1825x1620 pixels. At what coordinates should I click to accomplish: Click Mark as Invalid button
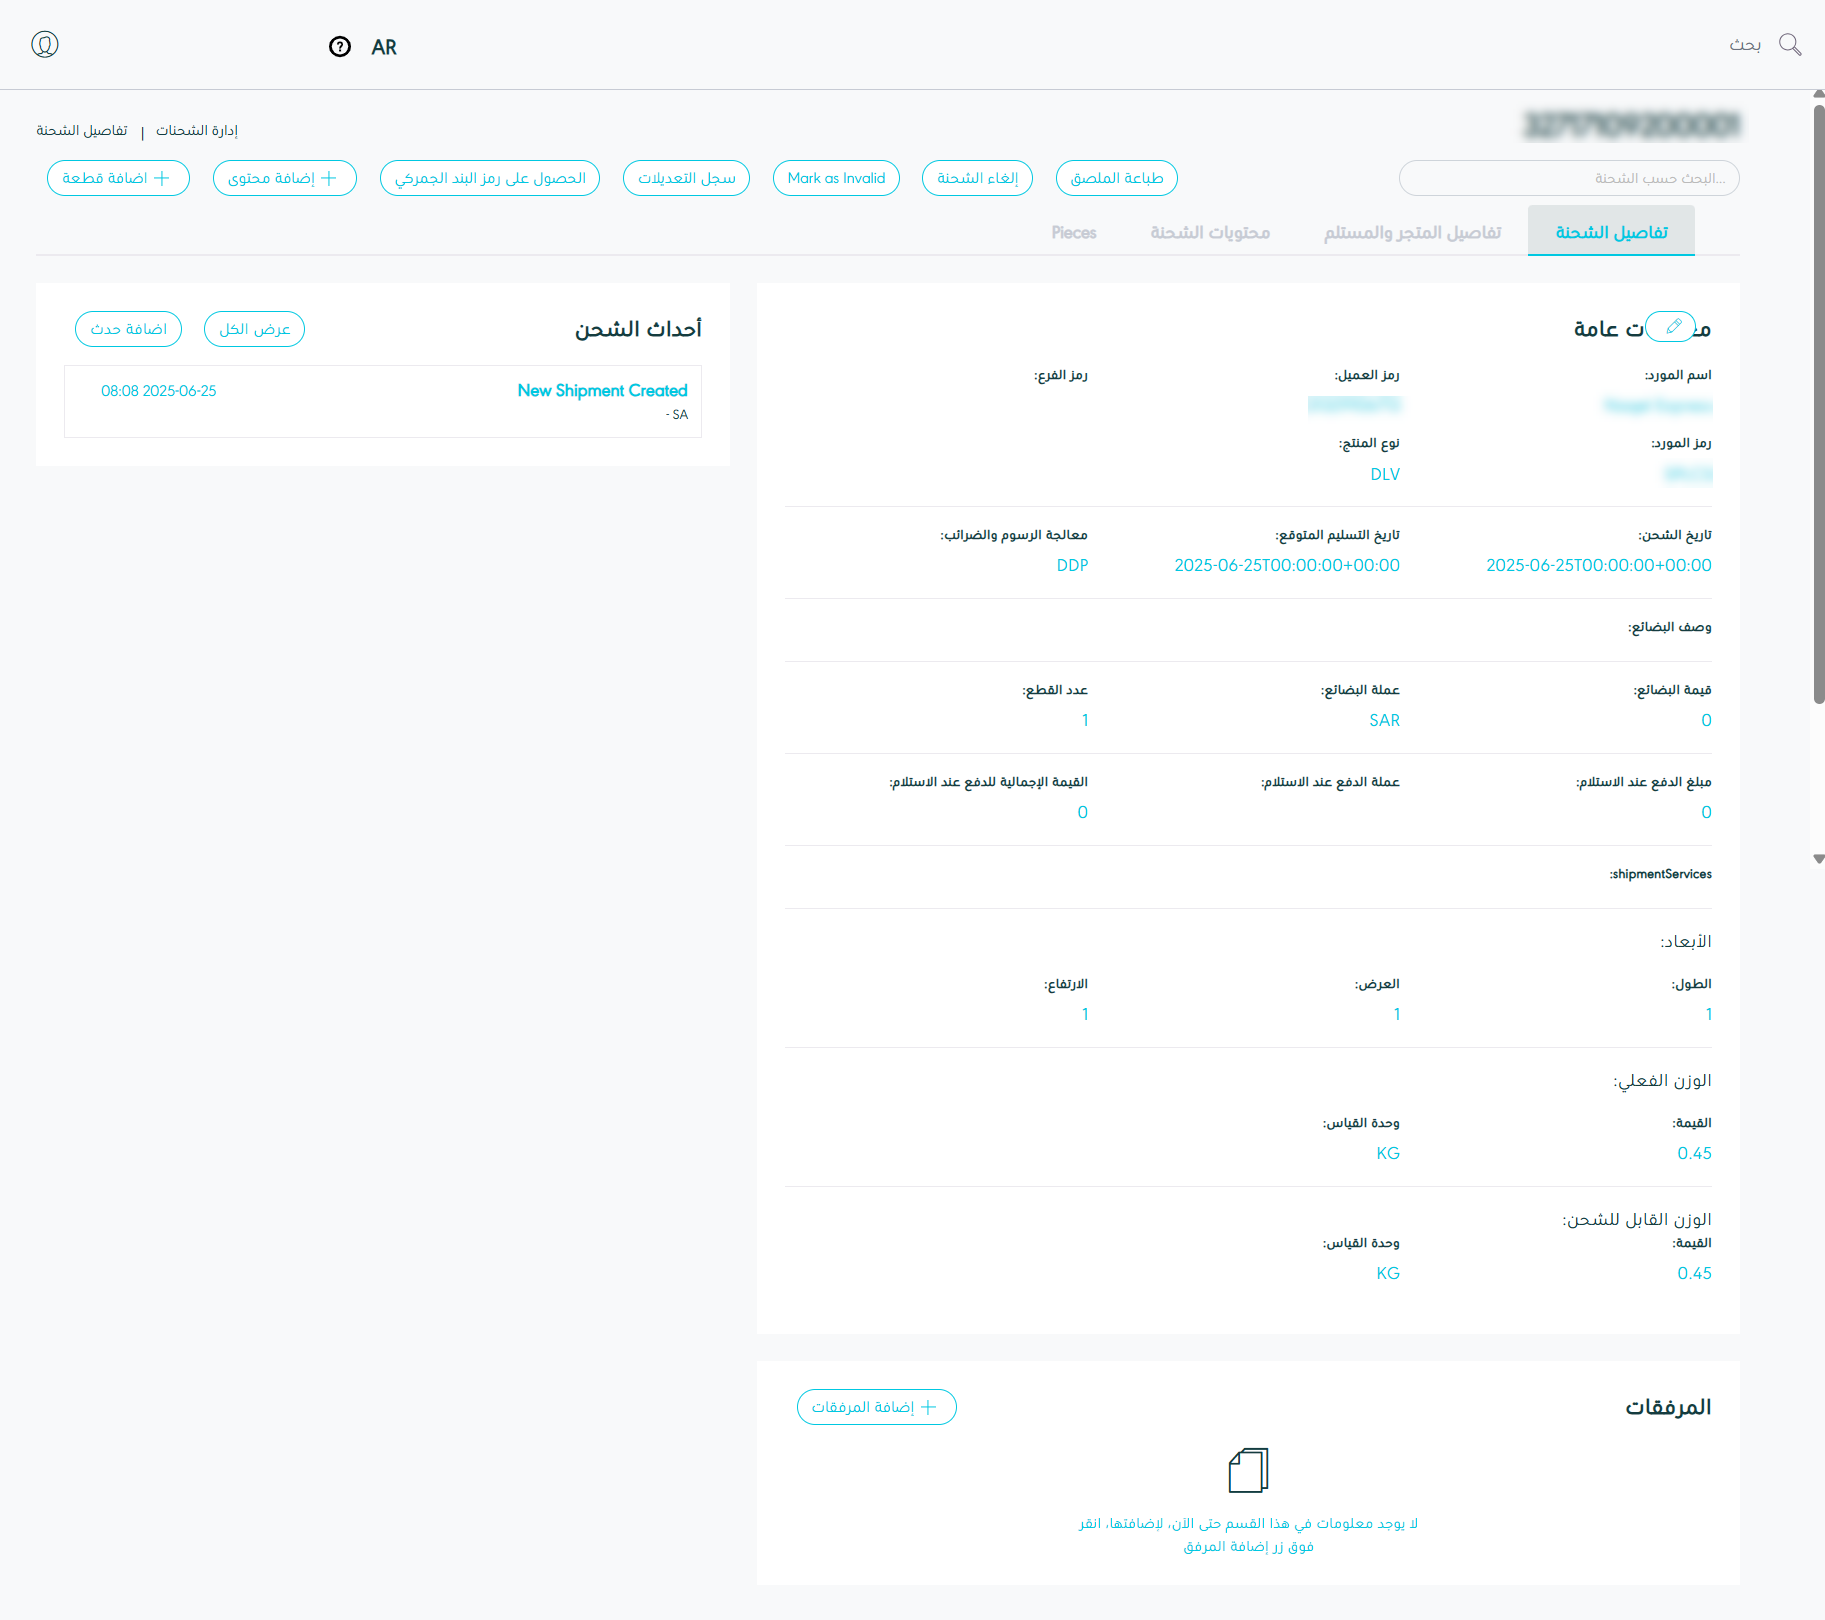(836, 178)
